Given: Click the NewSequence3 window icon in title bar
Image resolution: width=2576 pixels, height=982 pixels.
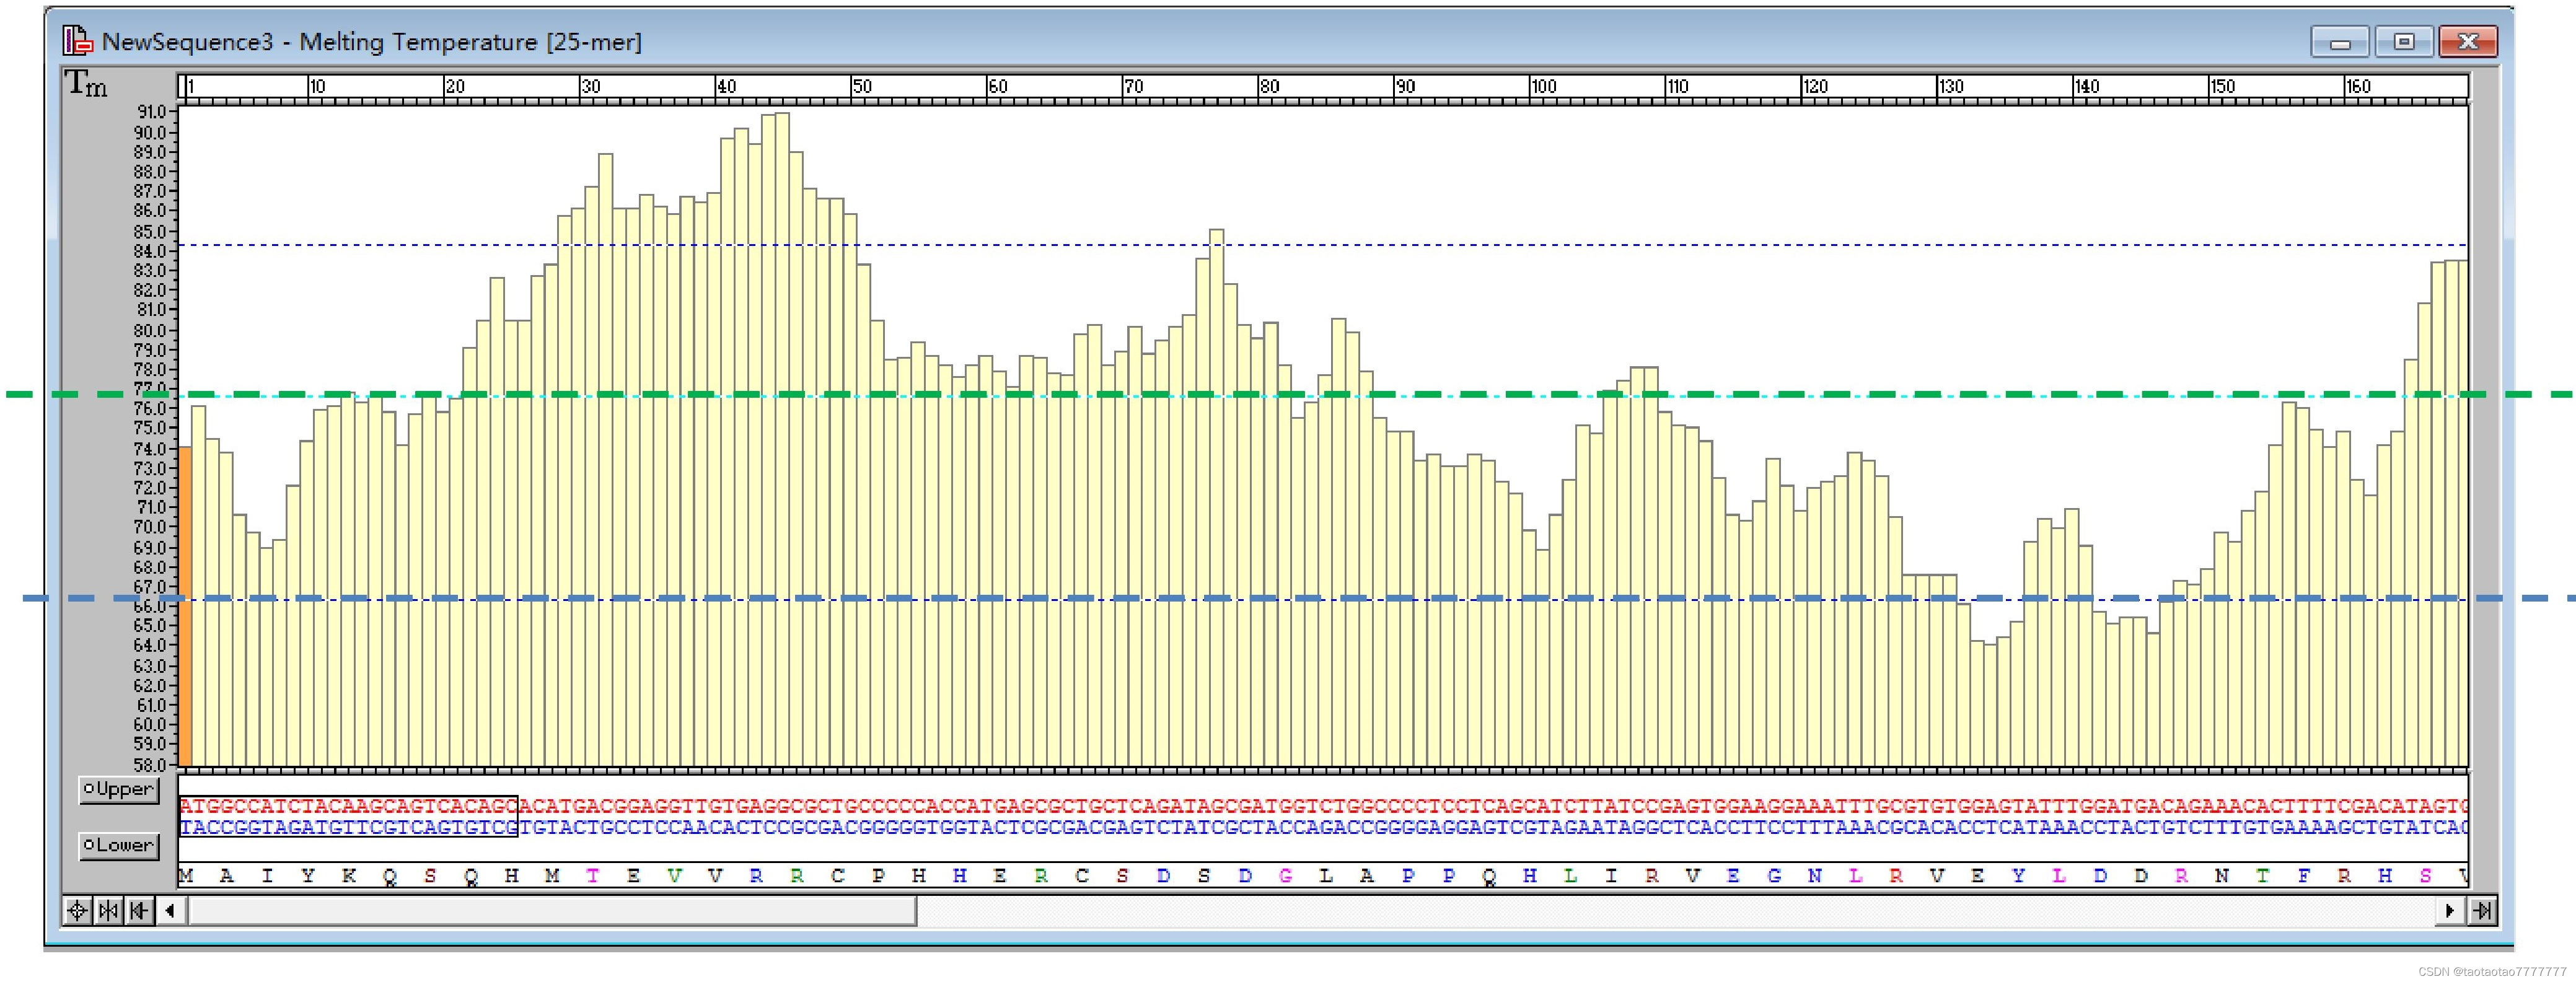Looking at the screenshot, I should [x=78, y=41].
